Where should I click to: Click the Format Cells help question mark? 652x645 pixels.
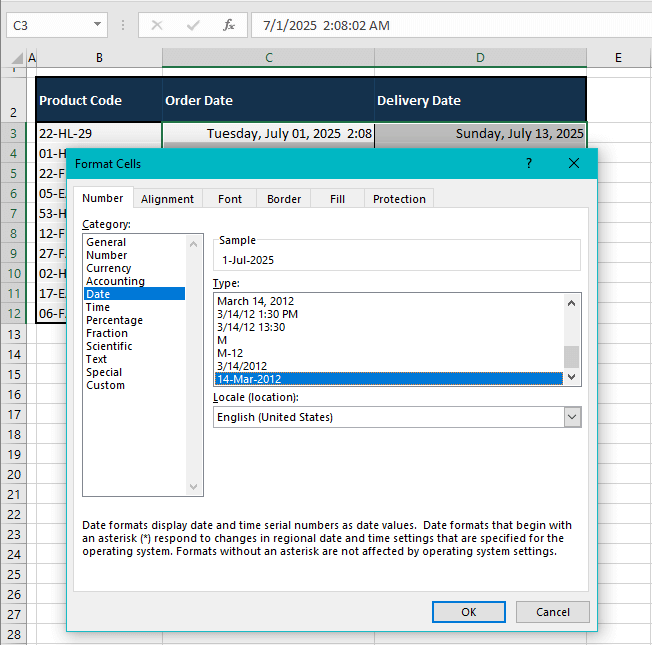click(x=529, y=163)
